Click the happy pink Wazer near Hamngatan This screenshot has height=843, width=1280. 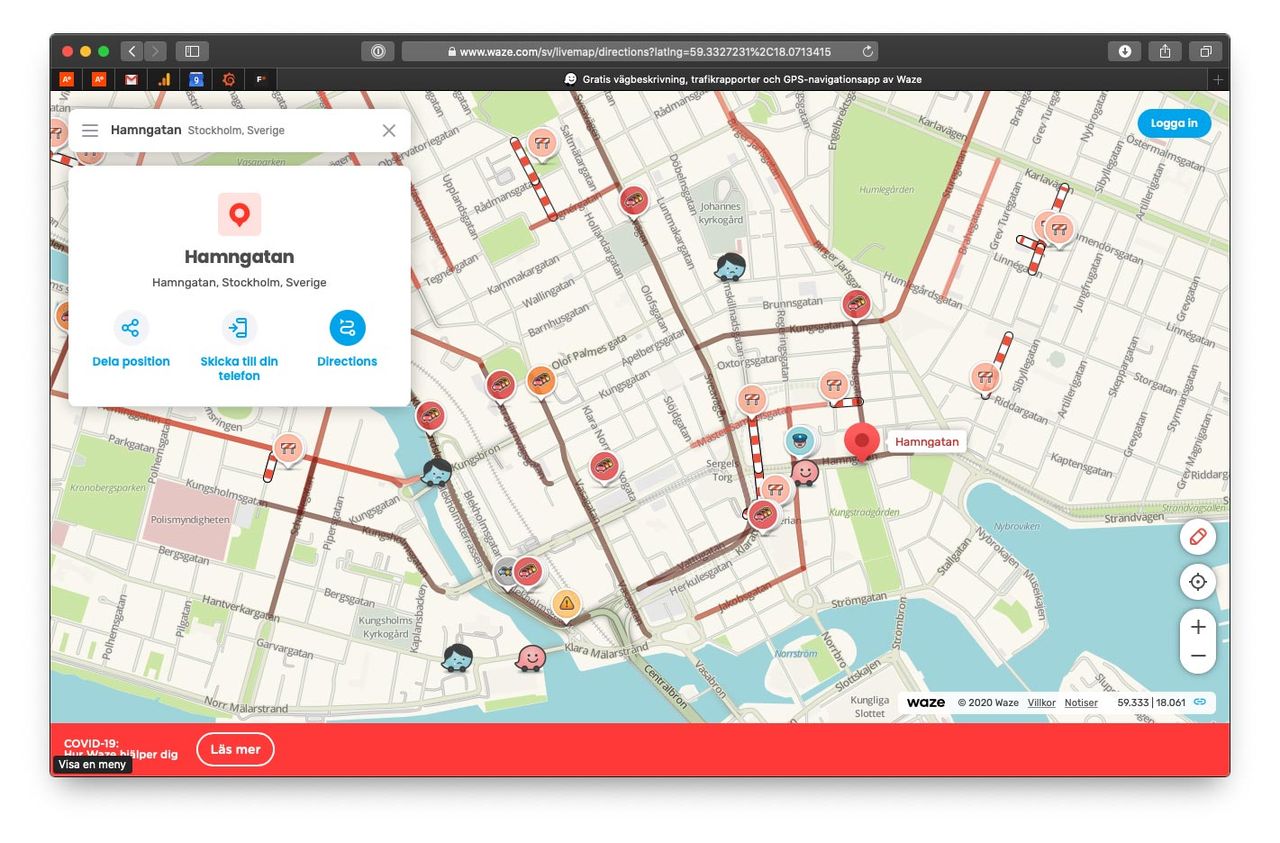click(x=805, y=471)
